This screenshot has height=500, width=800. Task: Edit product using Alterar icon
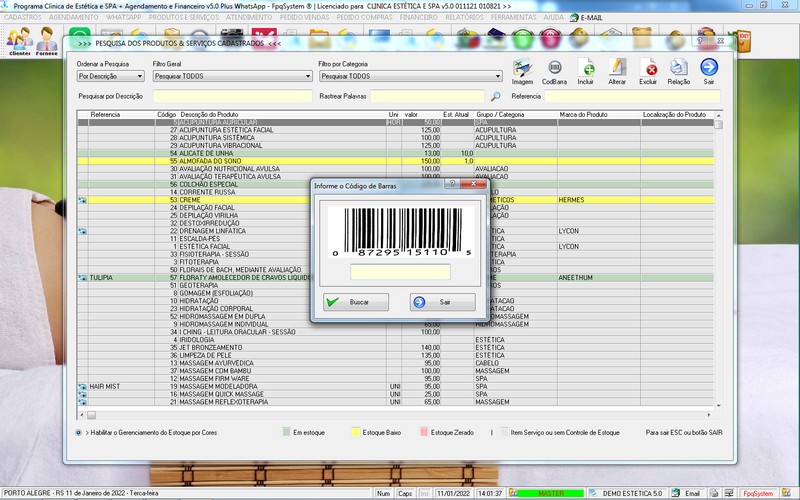click(617, 71)
